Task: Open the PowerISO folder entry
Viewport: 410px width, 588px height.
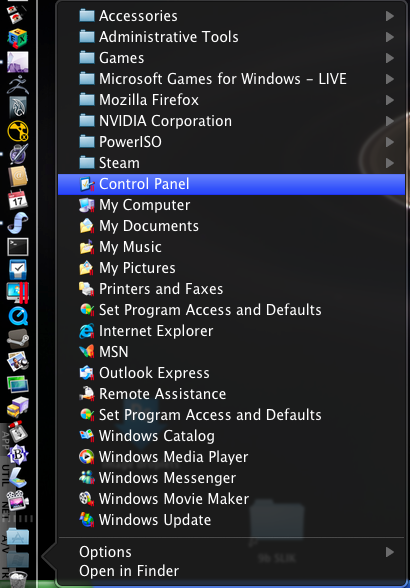Action: (231, 142)
